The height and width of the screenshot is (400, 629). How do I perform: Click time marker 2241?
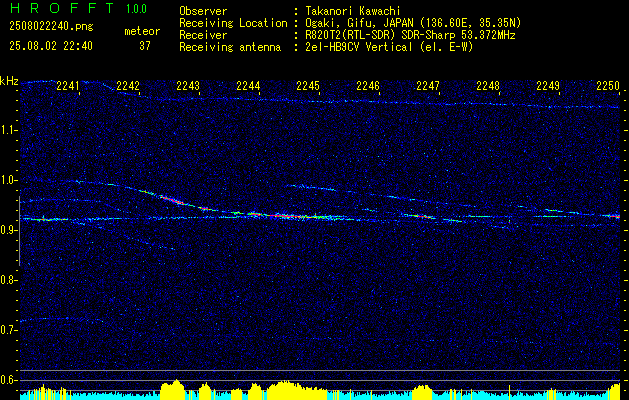coord(68,85)
